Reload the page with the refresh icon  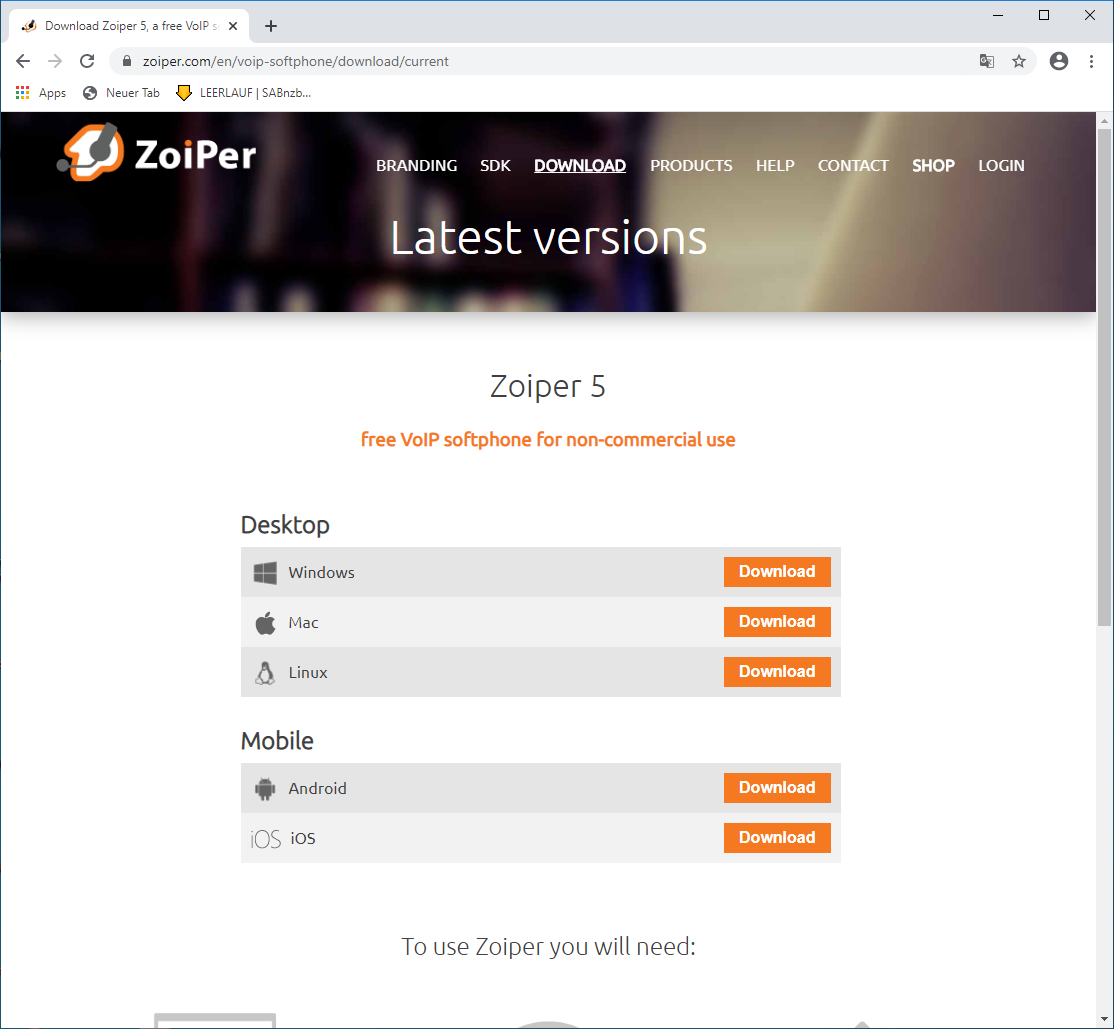(87, 61)
